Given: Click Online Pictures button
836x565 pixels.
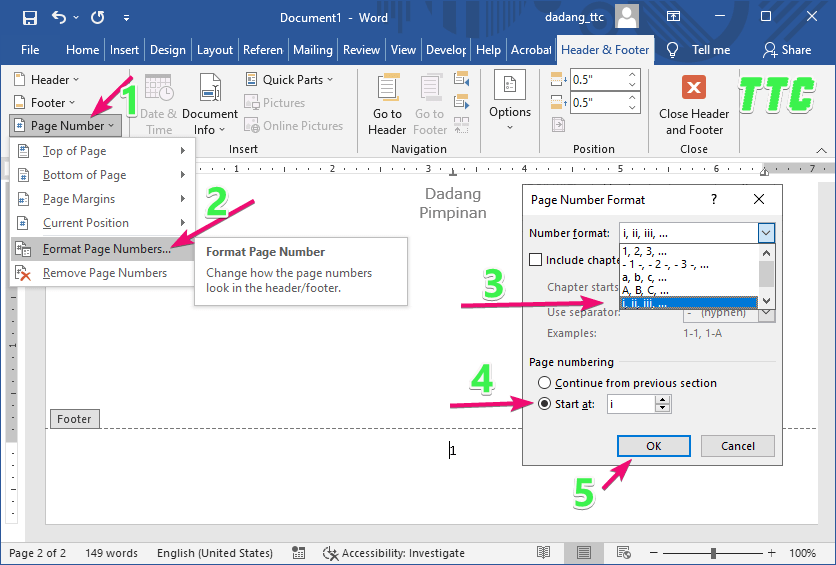Looking at the screenshot, I should tap(294, 126).
